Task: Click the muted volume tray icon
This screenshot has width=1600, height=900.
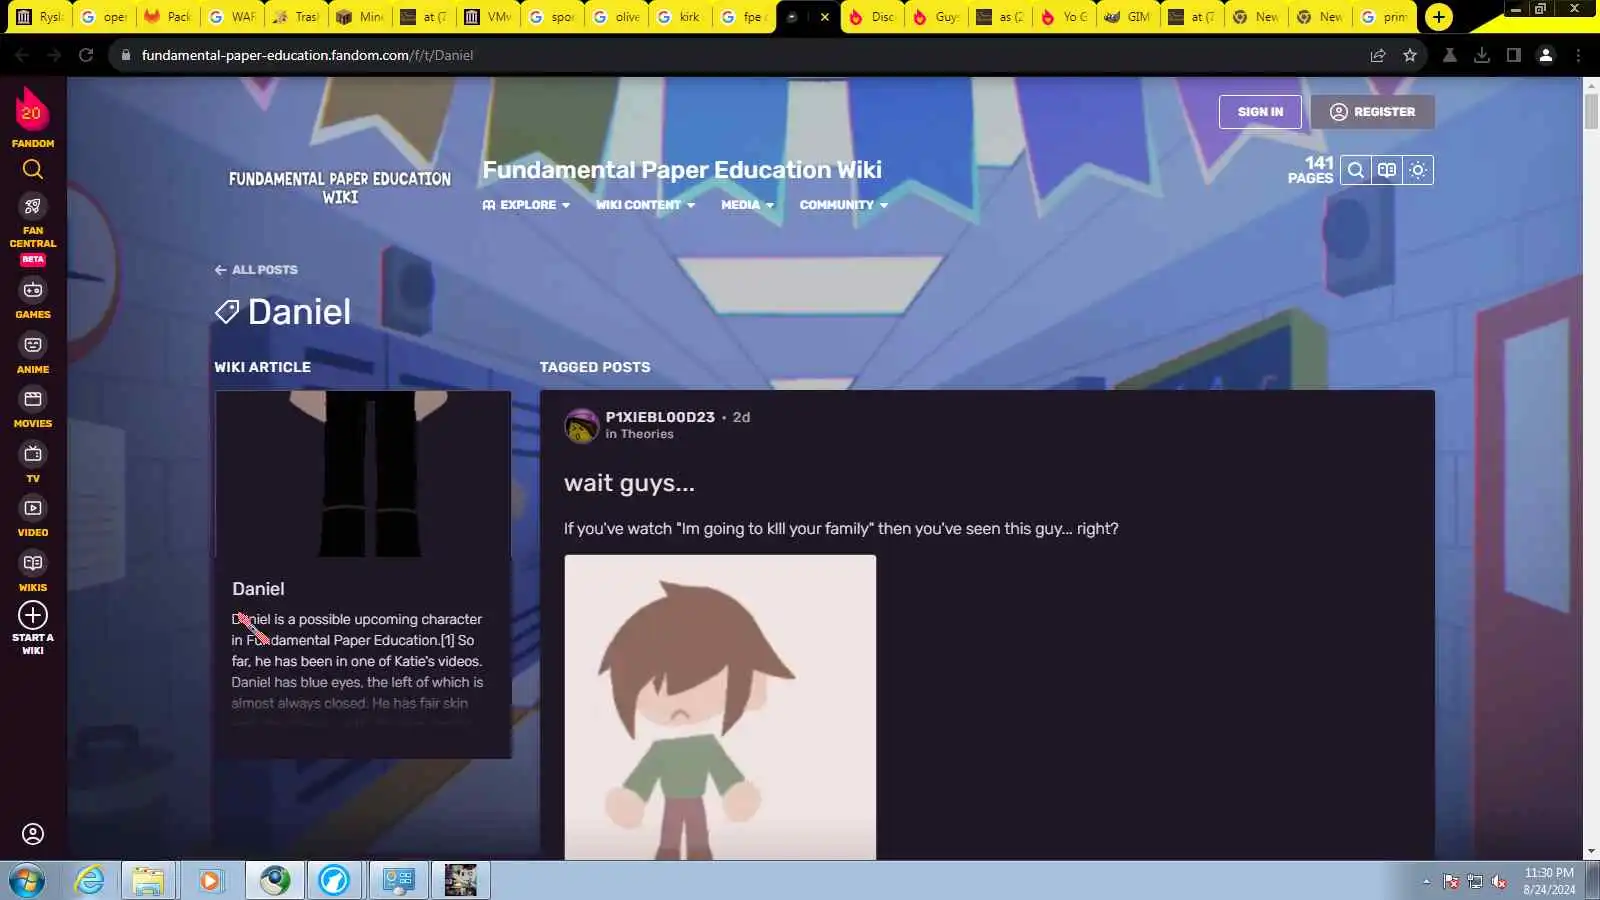Action: [x=1499, y=881]
